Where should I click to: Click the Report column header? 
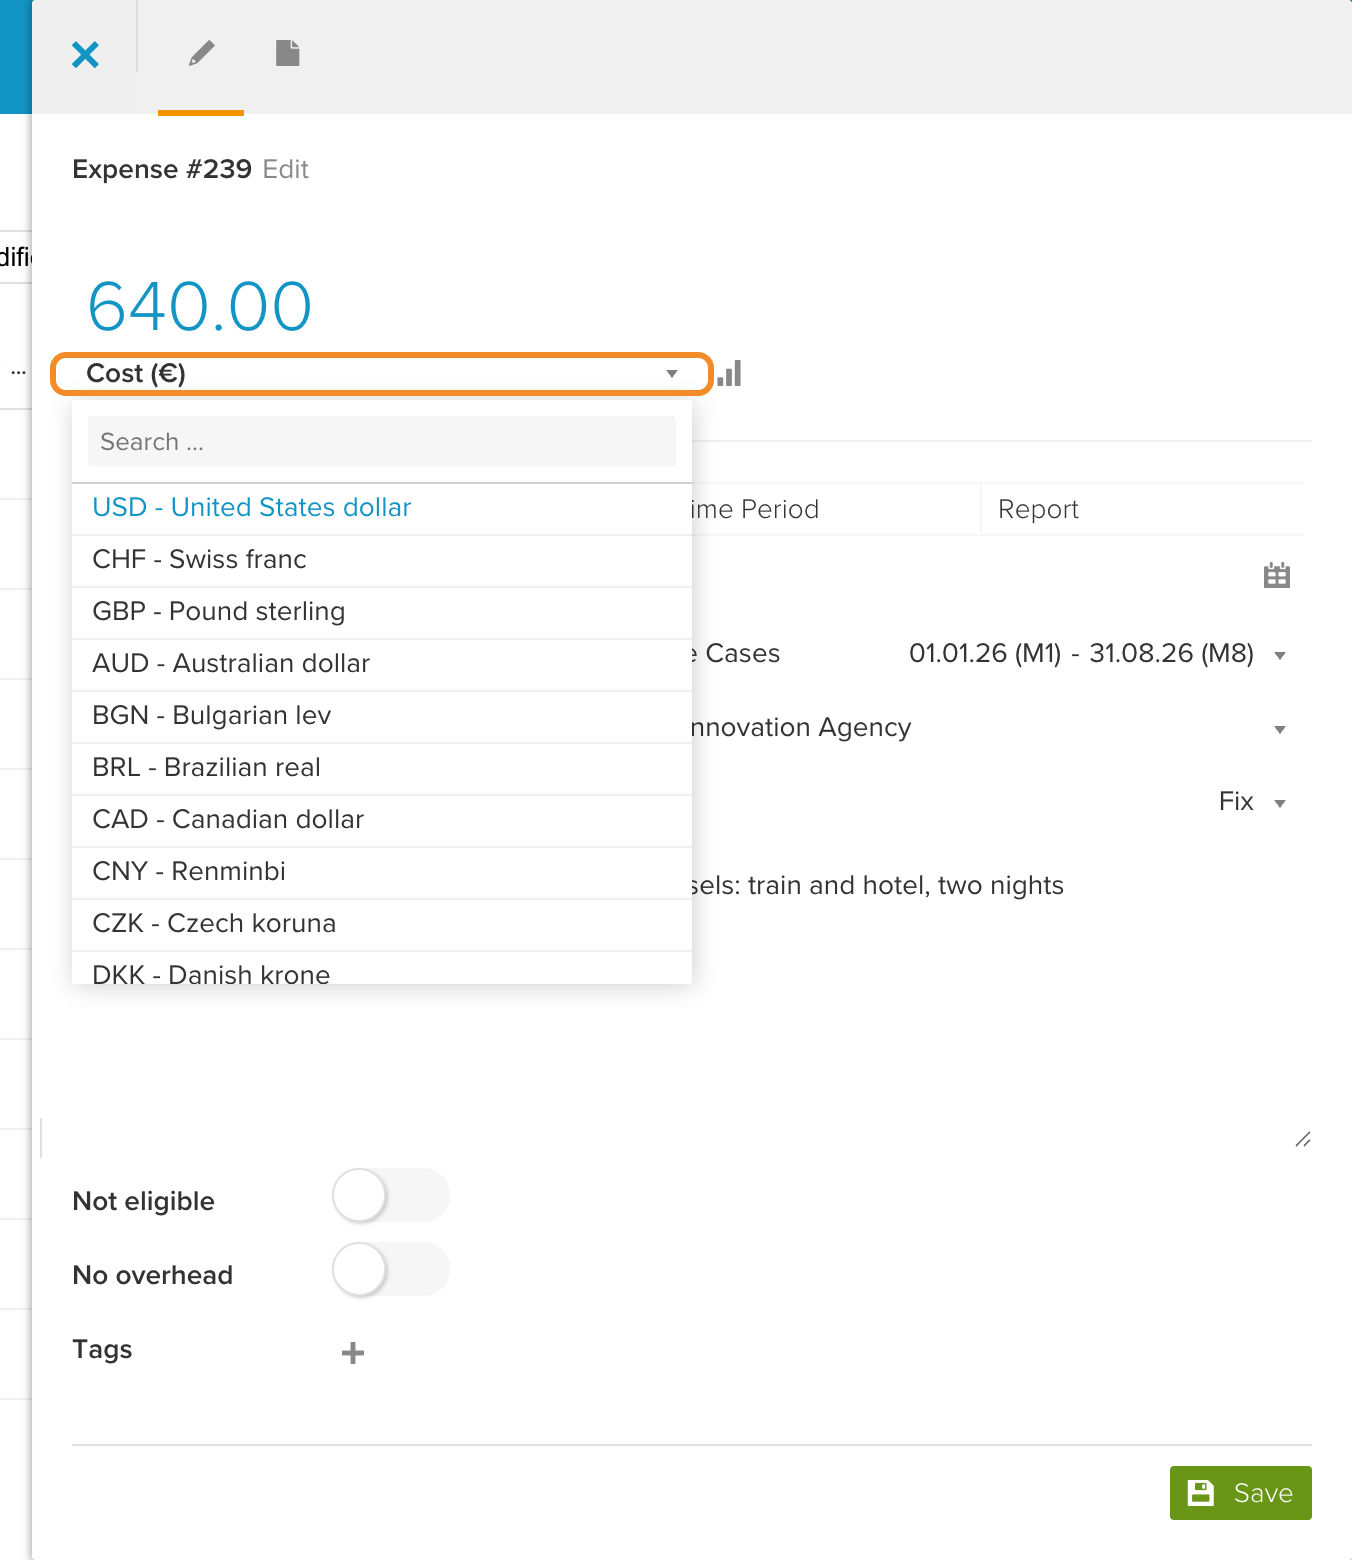pyautogui.click(x=1038, y=510)
